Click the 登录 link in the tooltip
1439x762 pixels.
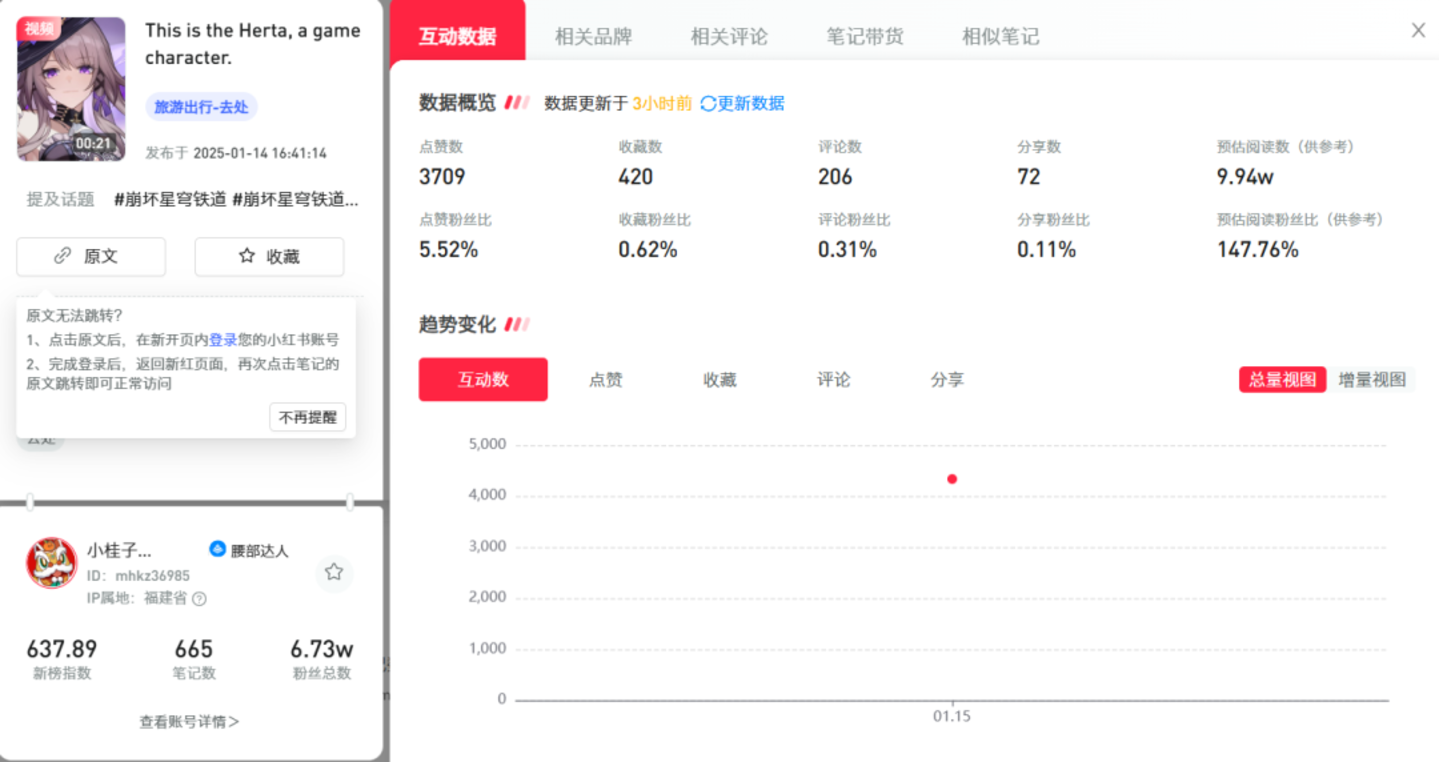pyautogui.click(x=223, y=340)
